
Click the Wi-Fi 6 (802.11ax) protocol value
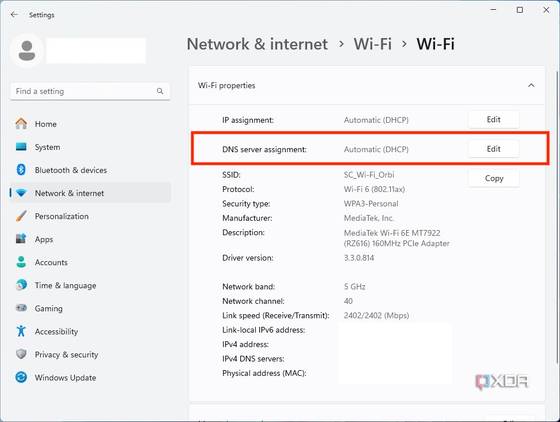[374, 189]
